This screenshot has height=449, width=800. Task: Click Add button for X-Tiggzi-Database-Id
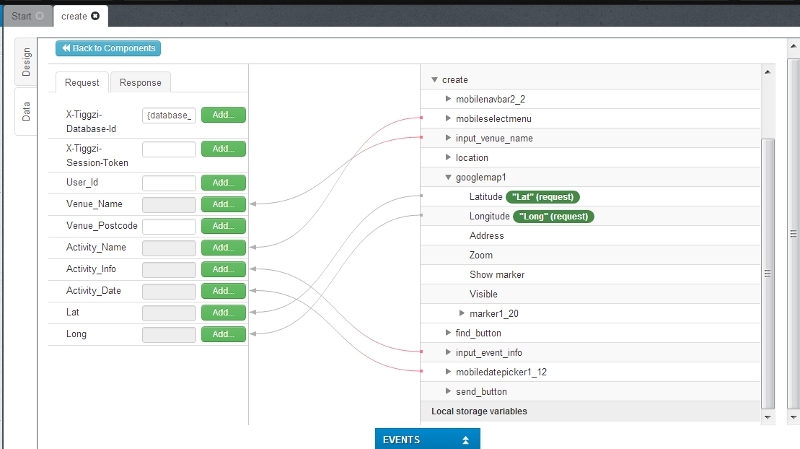tap(223, 115)
